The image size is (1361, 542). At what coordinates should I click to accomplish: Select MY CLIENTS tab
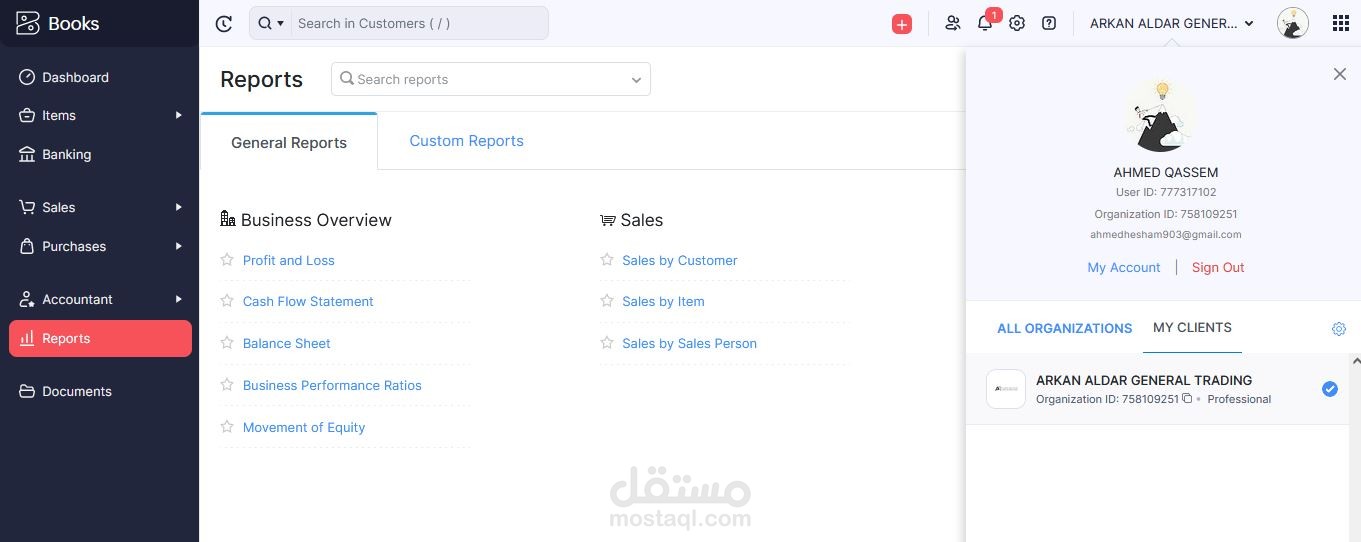coord(1192,328)
